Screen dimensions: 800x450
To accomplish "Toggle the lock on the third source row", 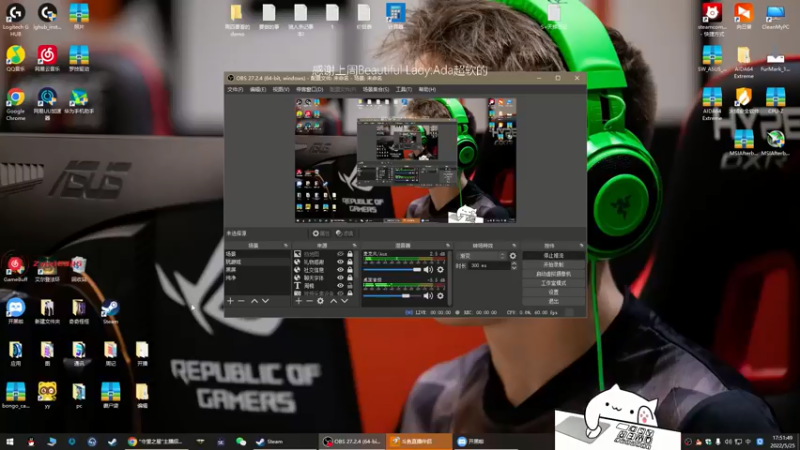I will pos(350,270).
